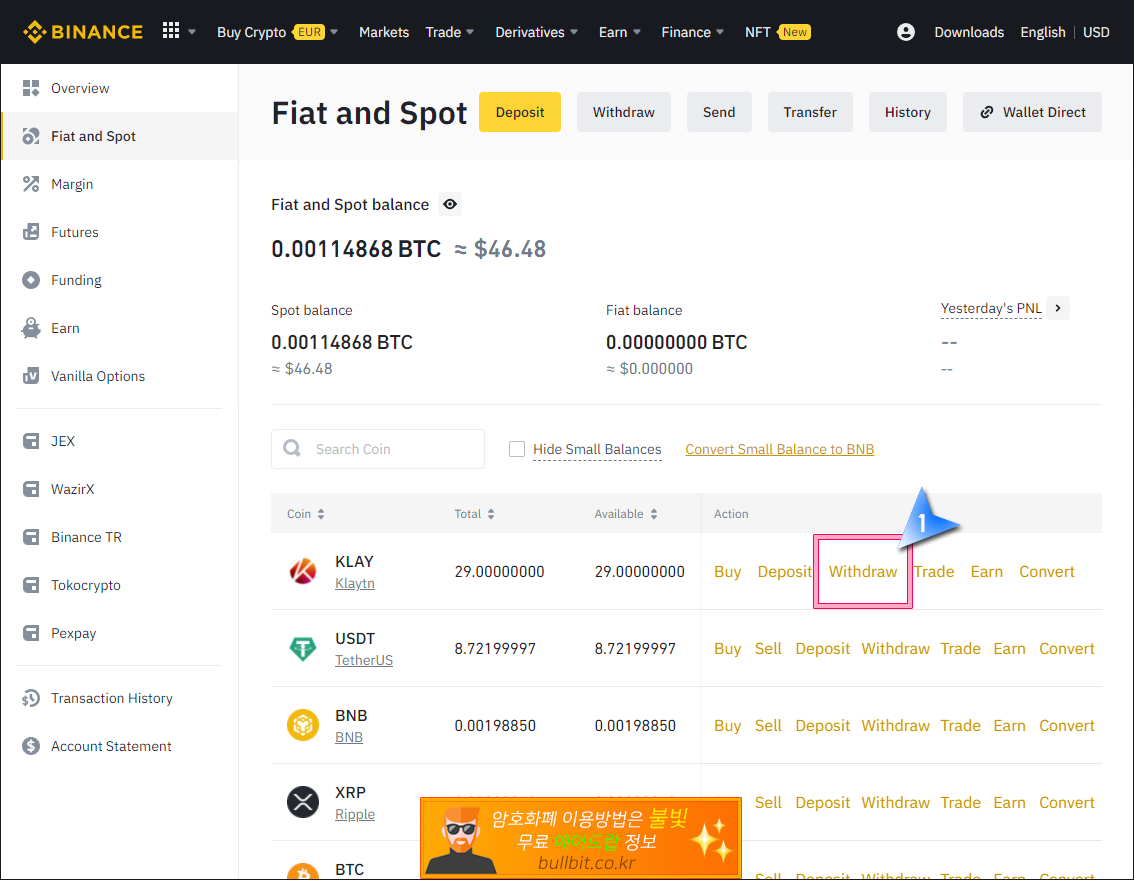This screenshot has height=880, width=1134.
Task: Click the History button
Action: [908, 112]
